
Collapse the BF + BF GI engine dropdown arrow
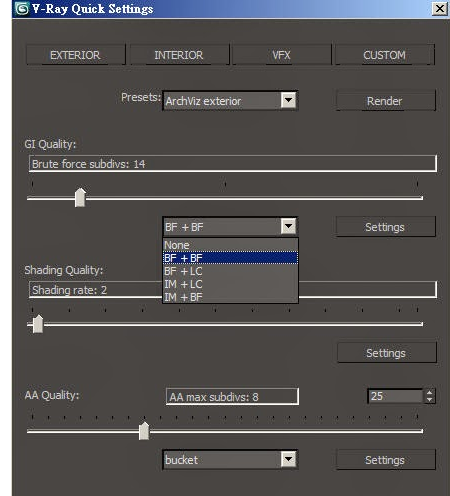click(288, 227)
